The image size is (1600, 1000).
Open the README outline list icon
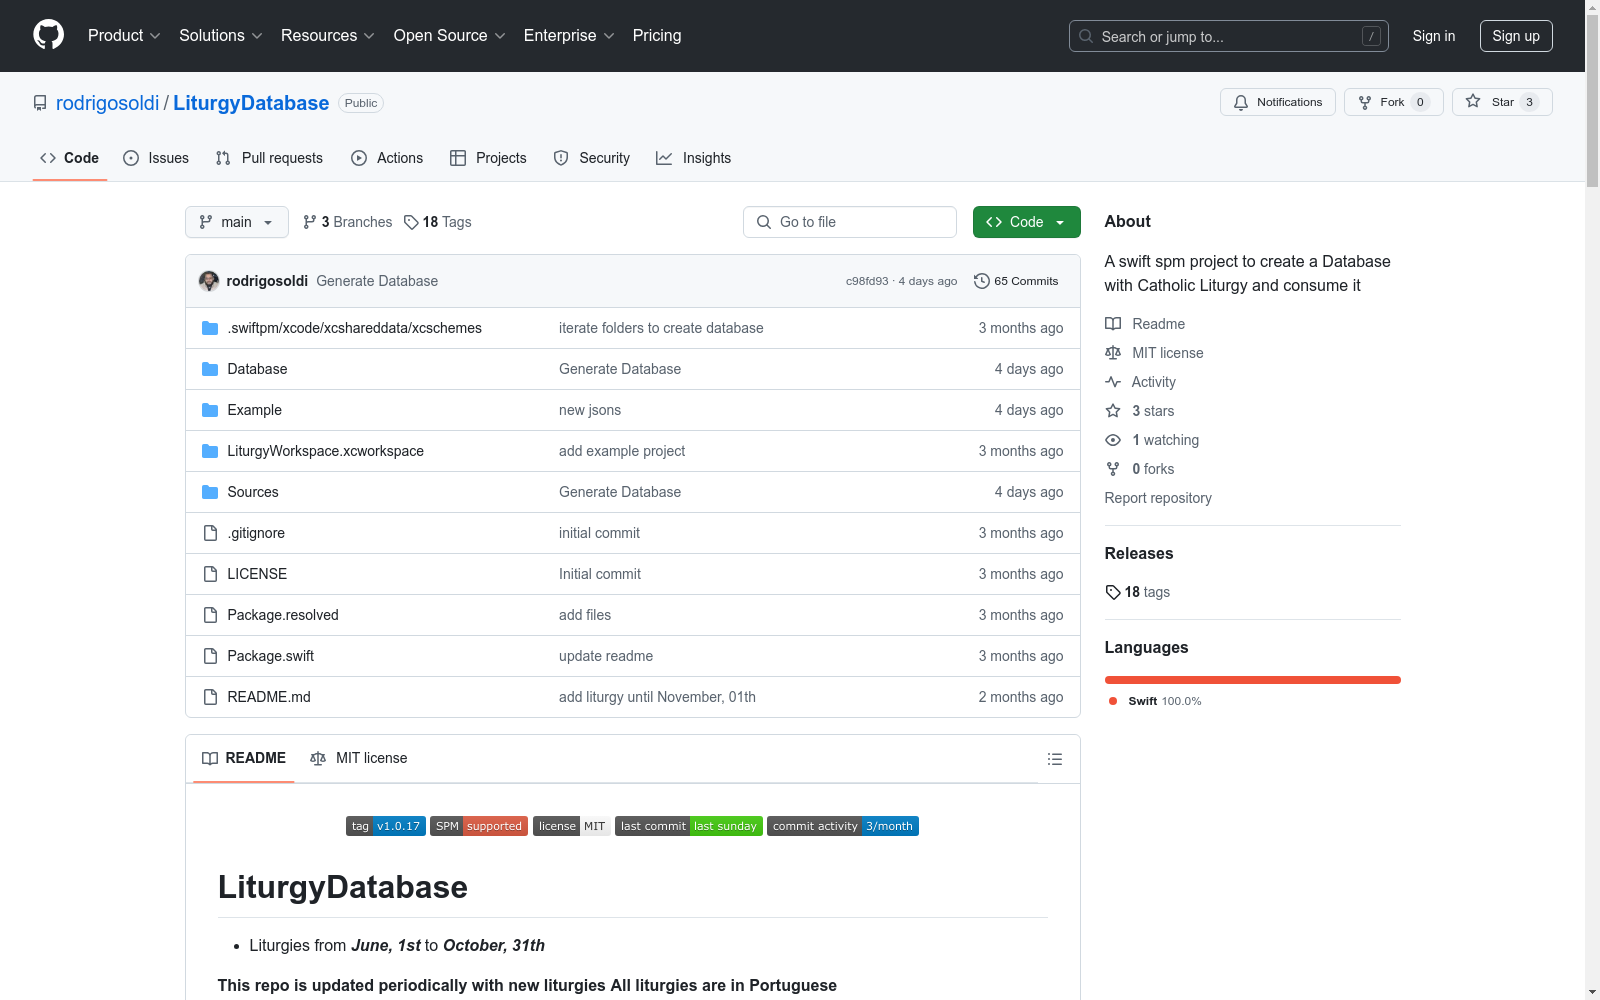coord(1055,759)
